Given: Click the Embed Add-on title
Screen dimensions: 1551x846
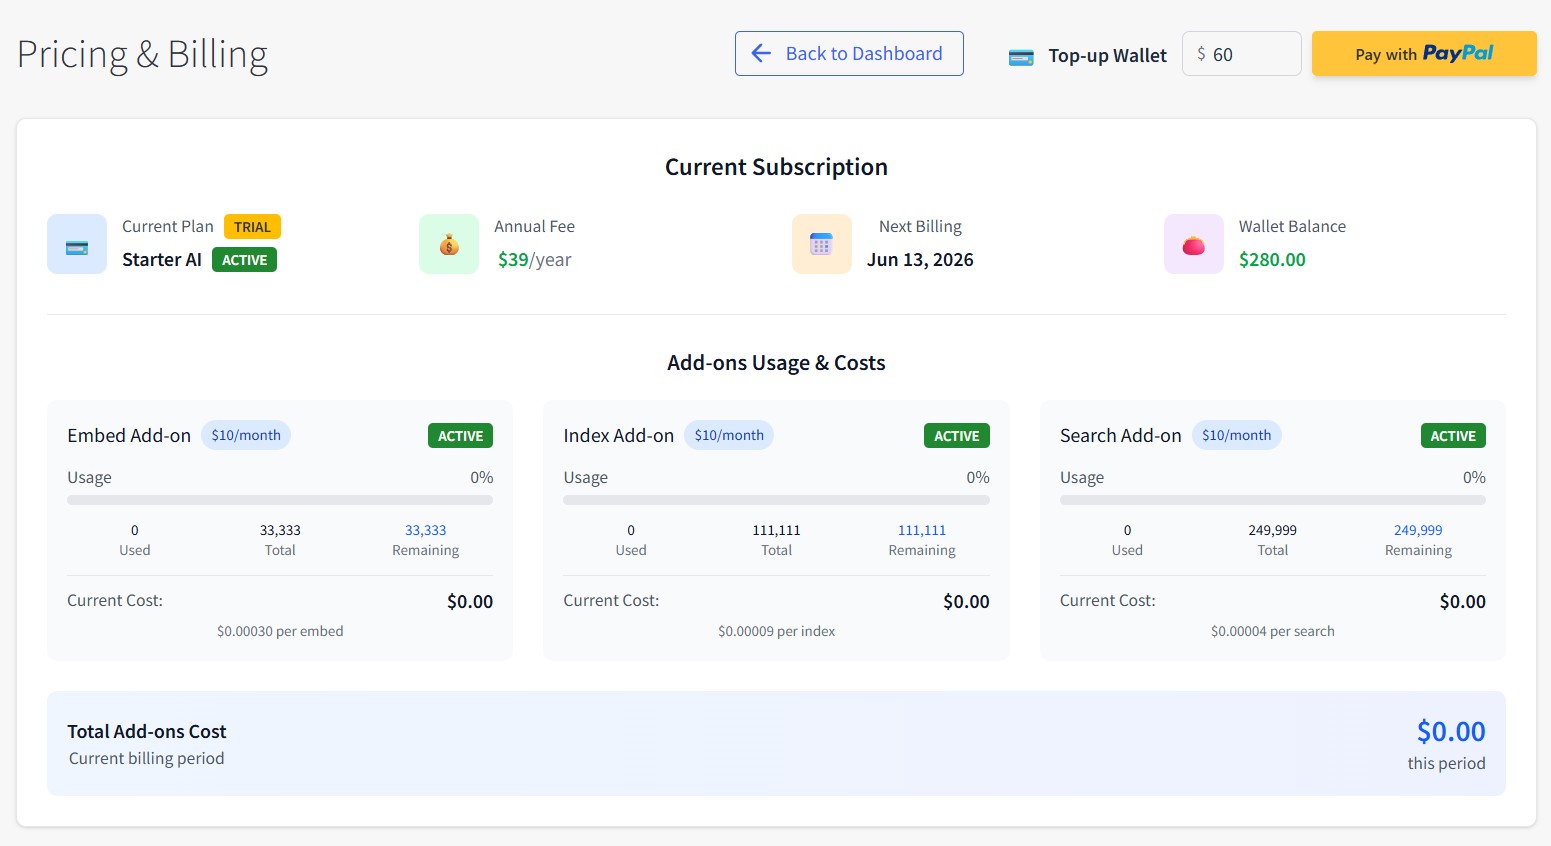Looking at the screenshot, I should click(x=129, y=436).
